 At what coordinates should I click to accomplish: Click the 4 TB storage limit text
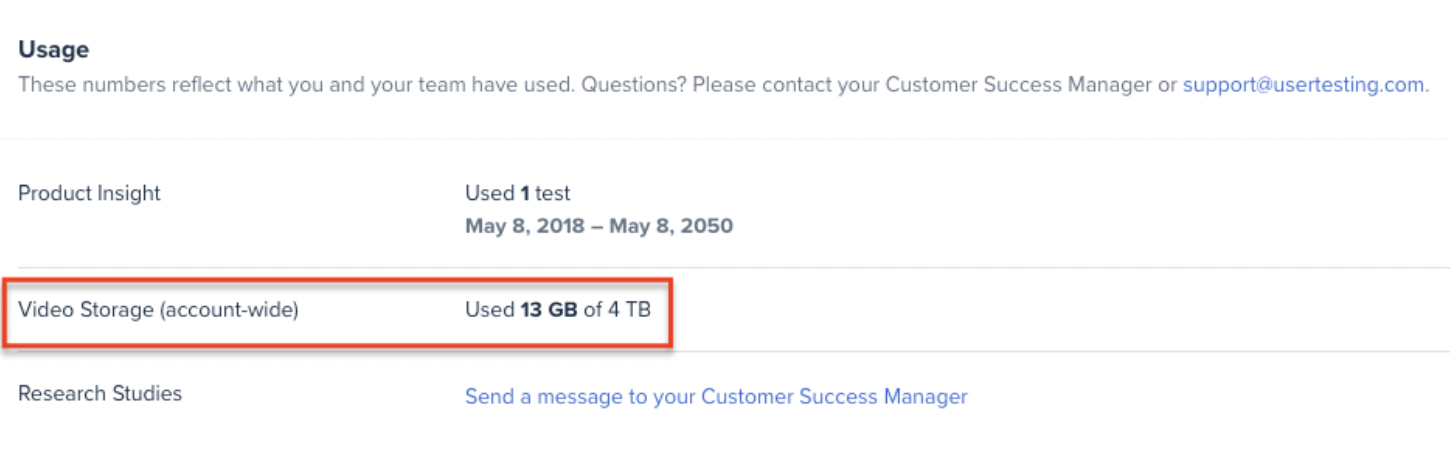tap(629, 310)
